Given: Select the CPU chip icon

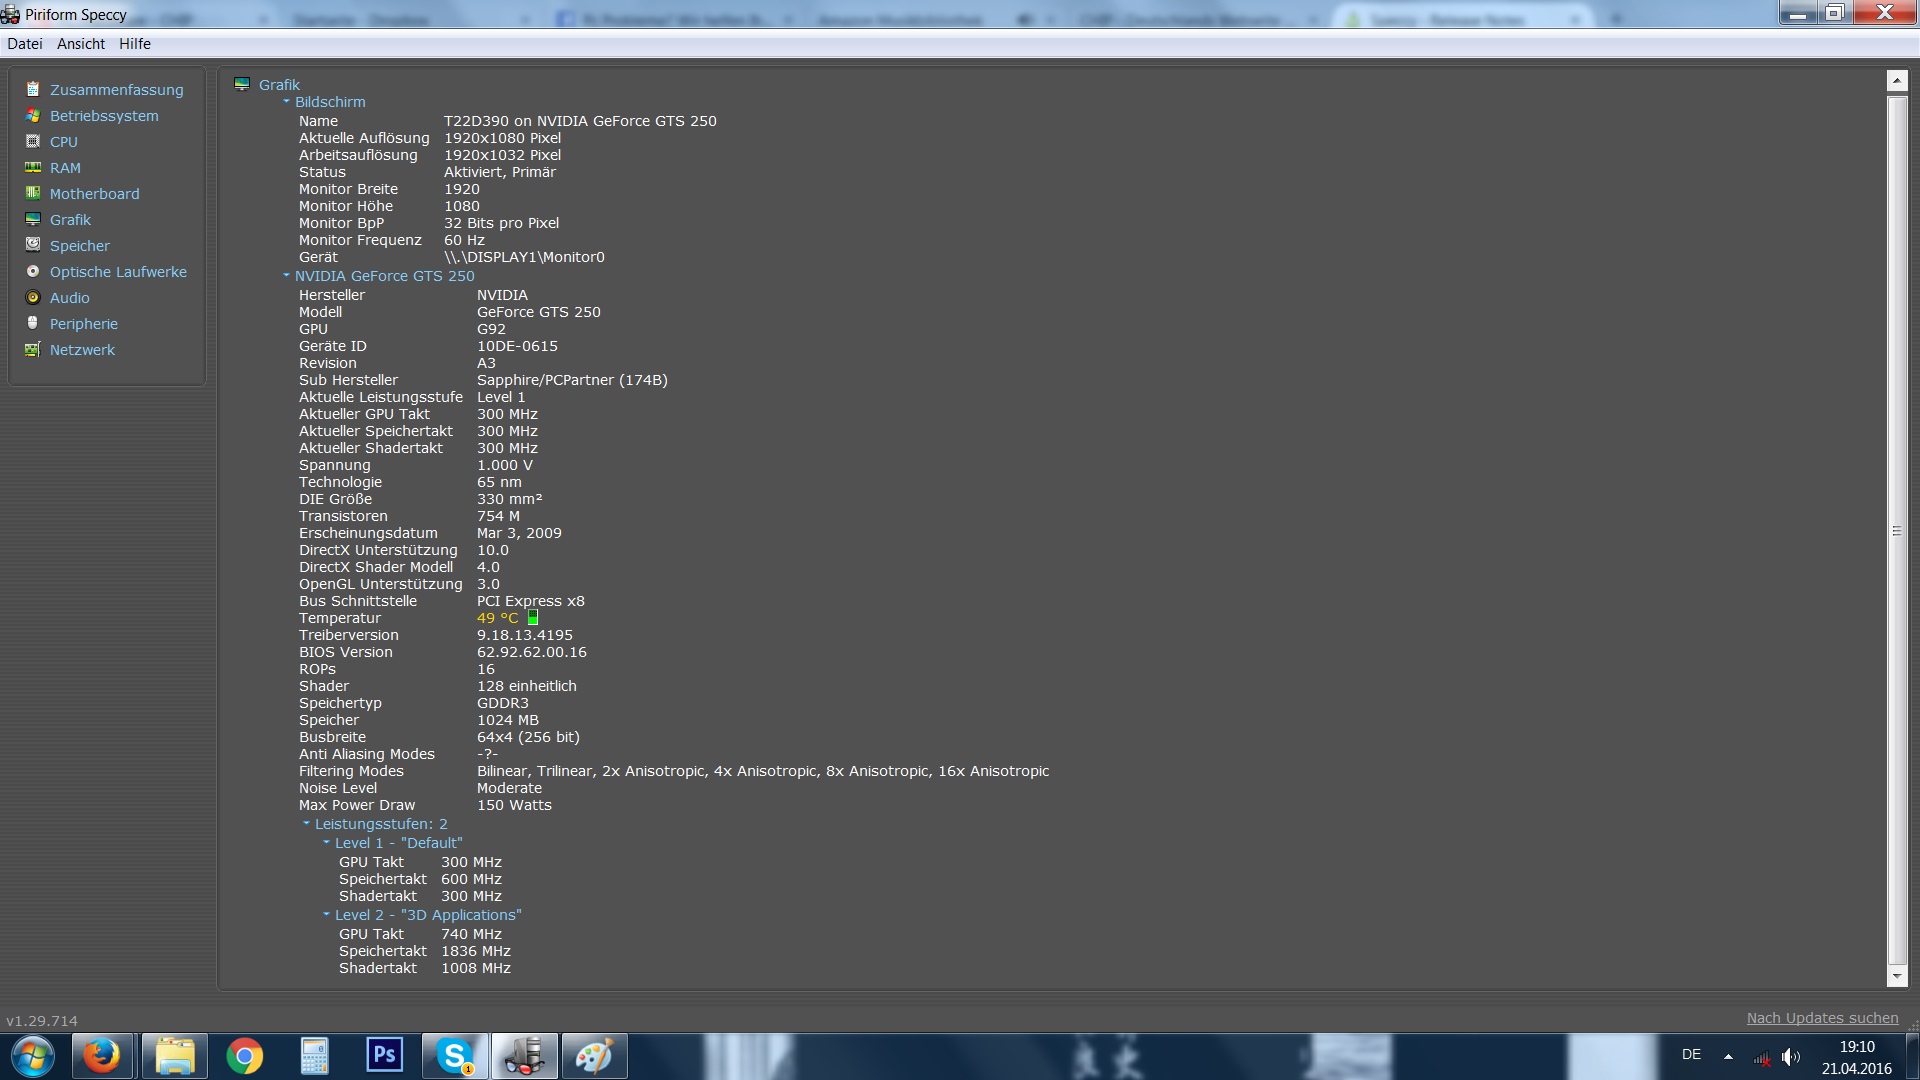Looking at the screenshot, I should [x=33, y=141].
